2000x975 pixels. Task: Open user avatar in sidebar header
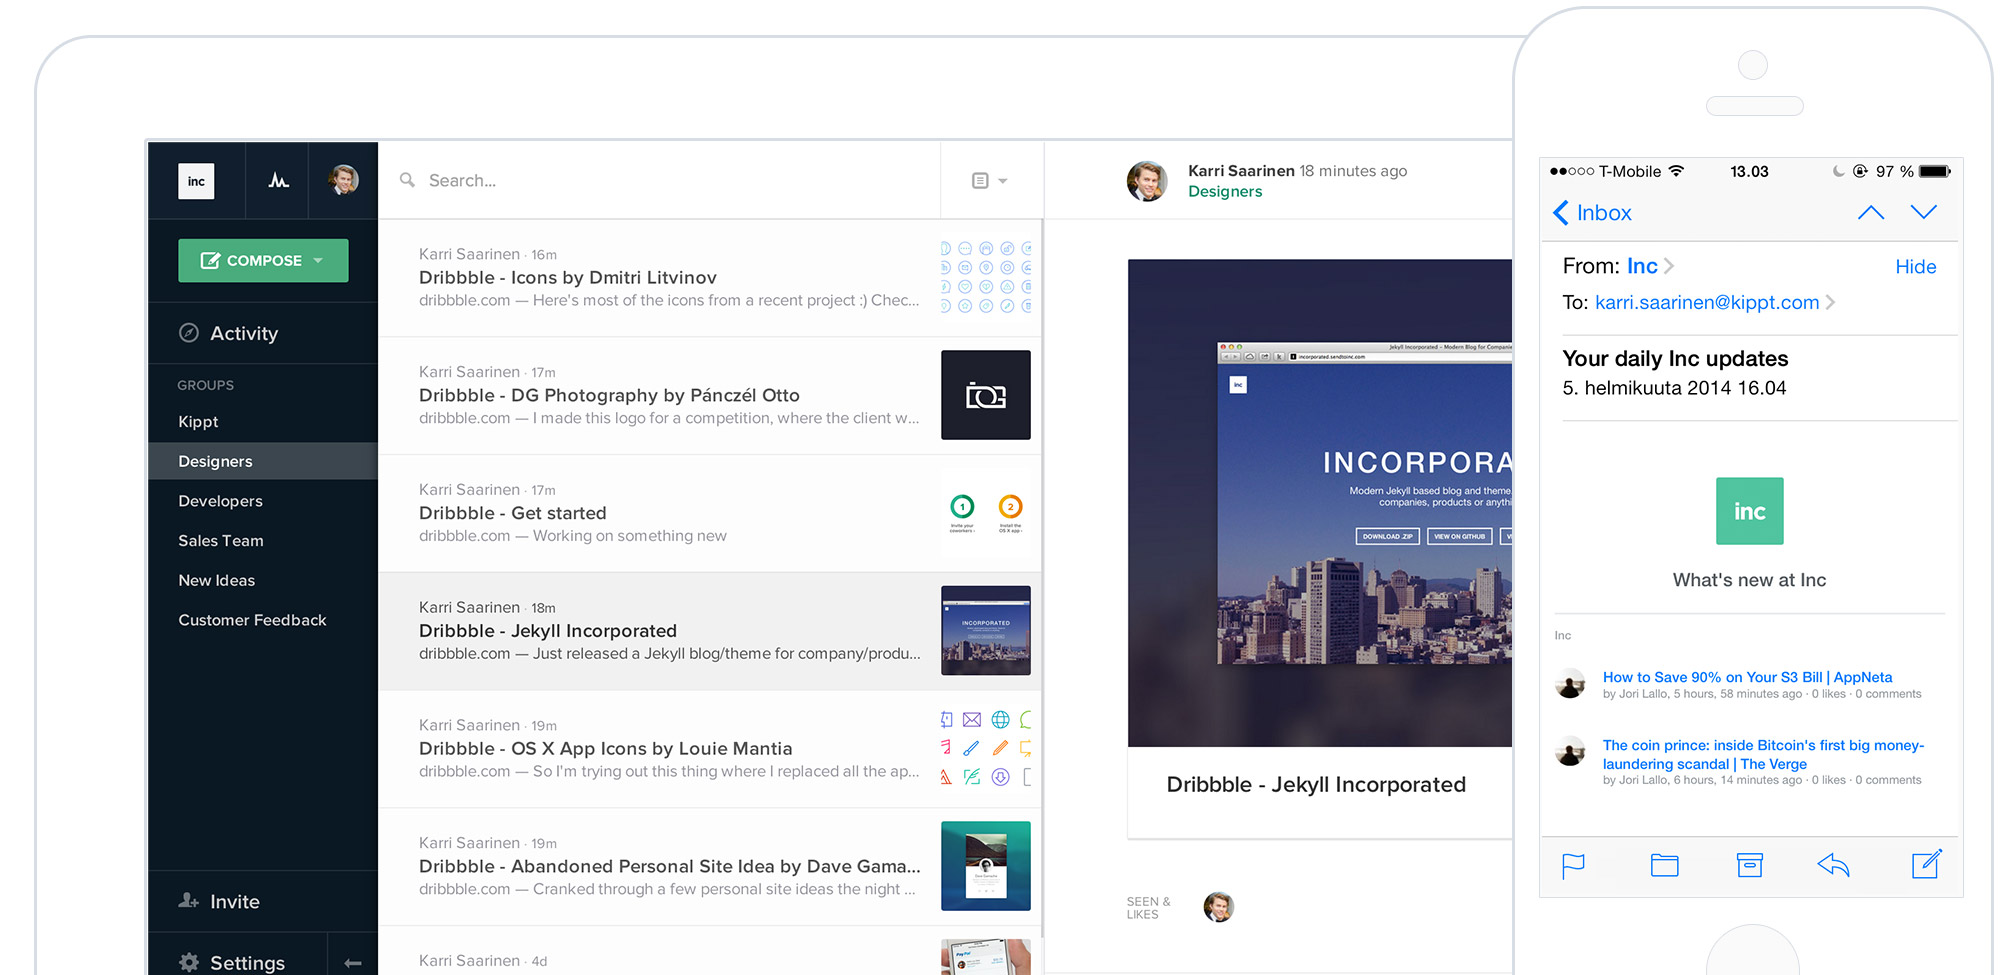tap(344, 180)
